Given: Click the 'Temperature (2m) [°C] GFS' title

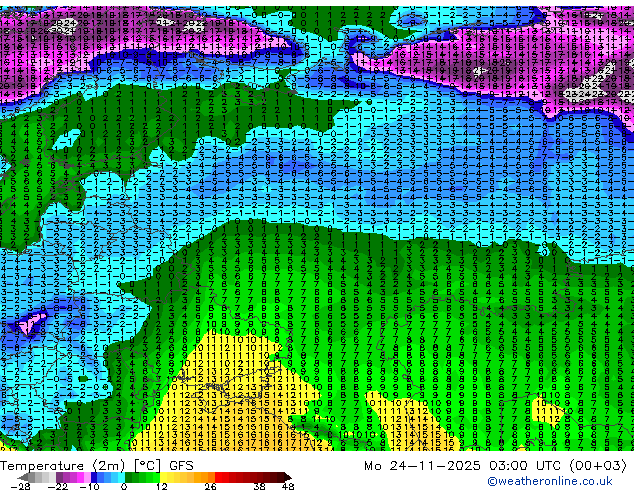Looking at the screenshot, I should pos(97,466).
